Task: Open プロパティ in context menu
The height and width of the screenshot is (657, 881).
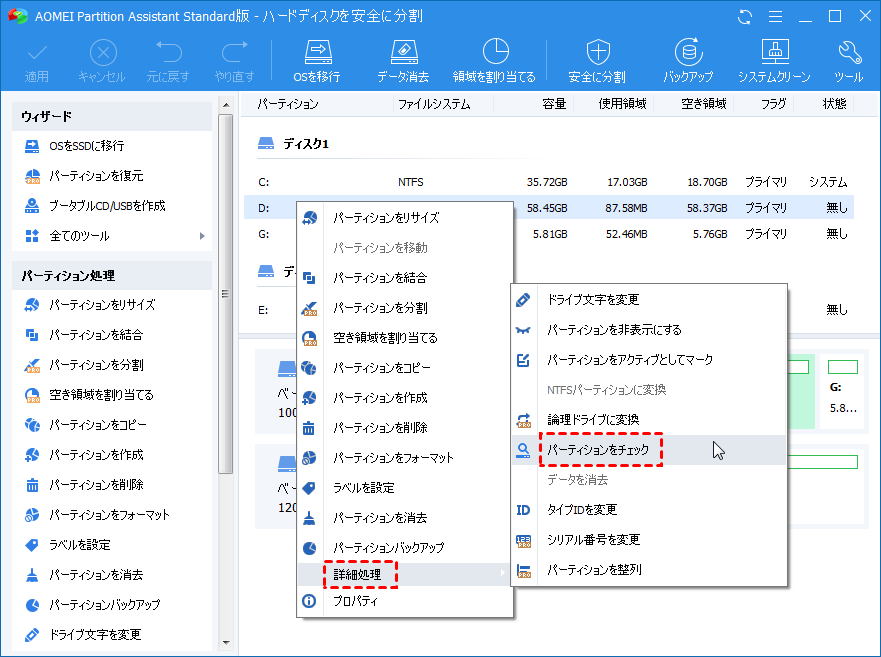Action: coord(405,601)
